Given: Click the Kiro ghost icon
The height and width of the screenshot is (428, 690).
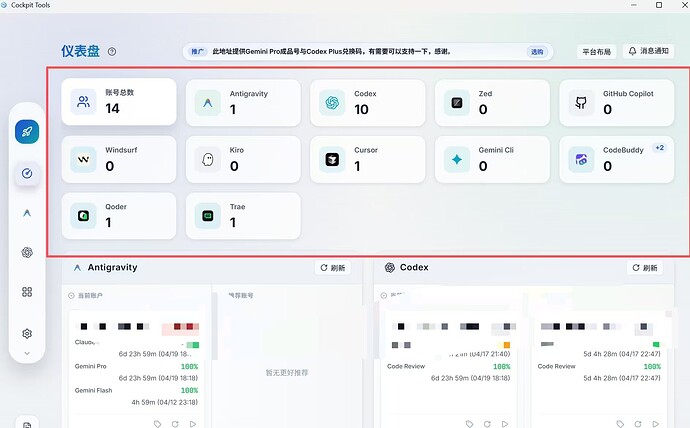Looking at the screenshot, I should 208,159.
